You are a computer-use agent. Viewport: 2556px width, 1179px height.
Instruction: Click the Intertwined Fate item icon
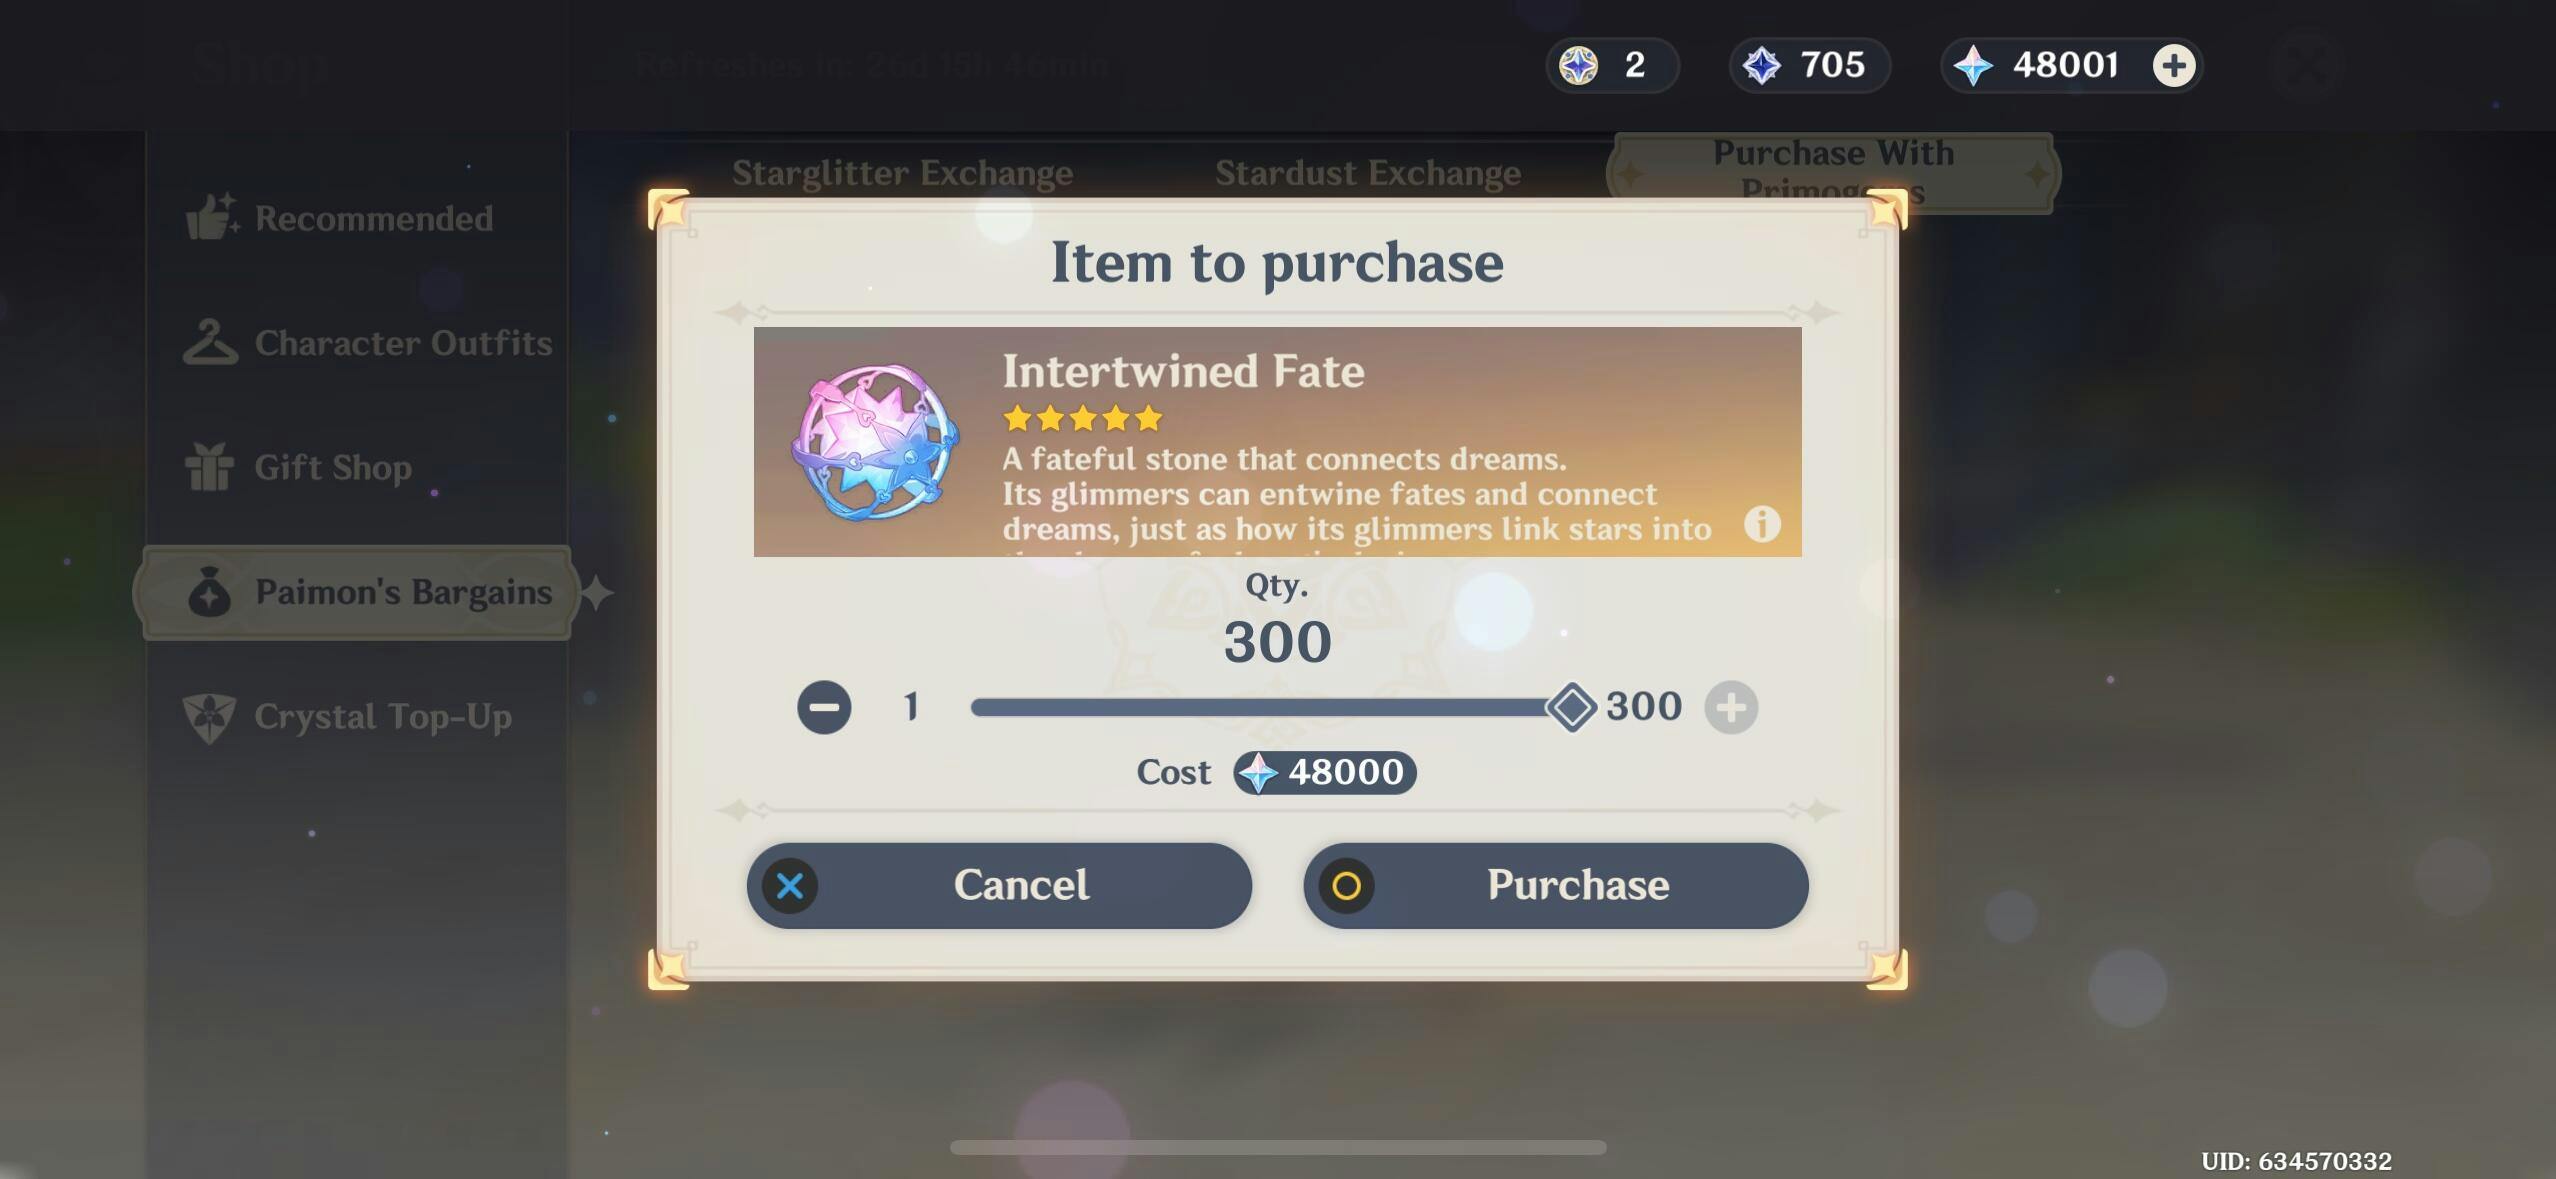coord(875,442)
